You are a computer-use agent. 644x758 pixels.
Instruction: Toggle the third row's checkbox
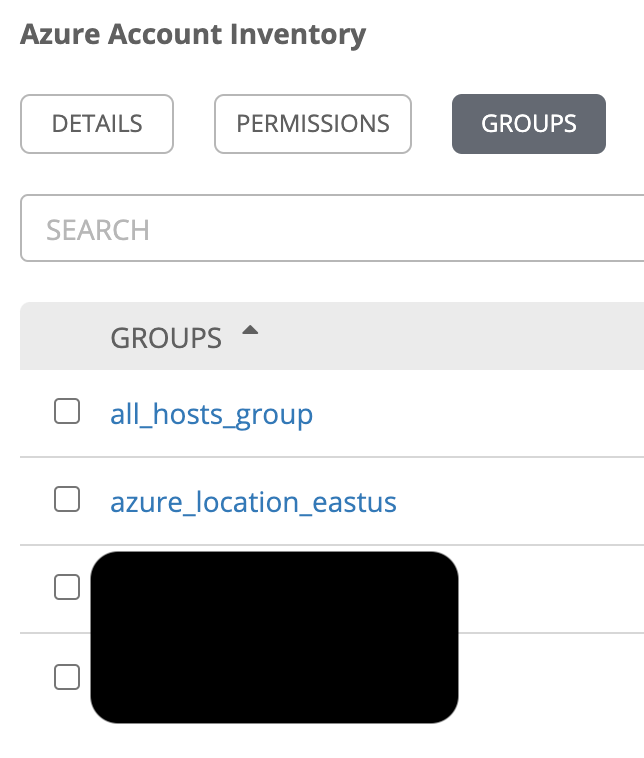tap(67, 588)
